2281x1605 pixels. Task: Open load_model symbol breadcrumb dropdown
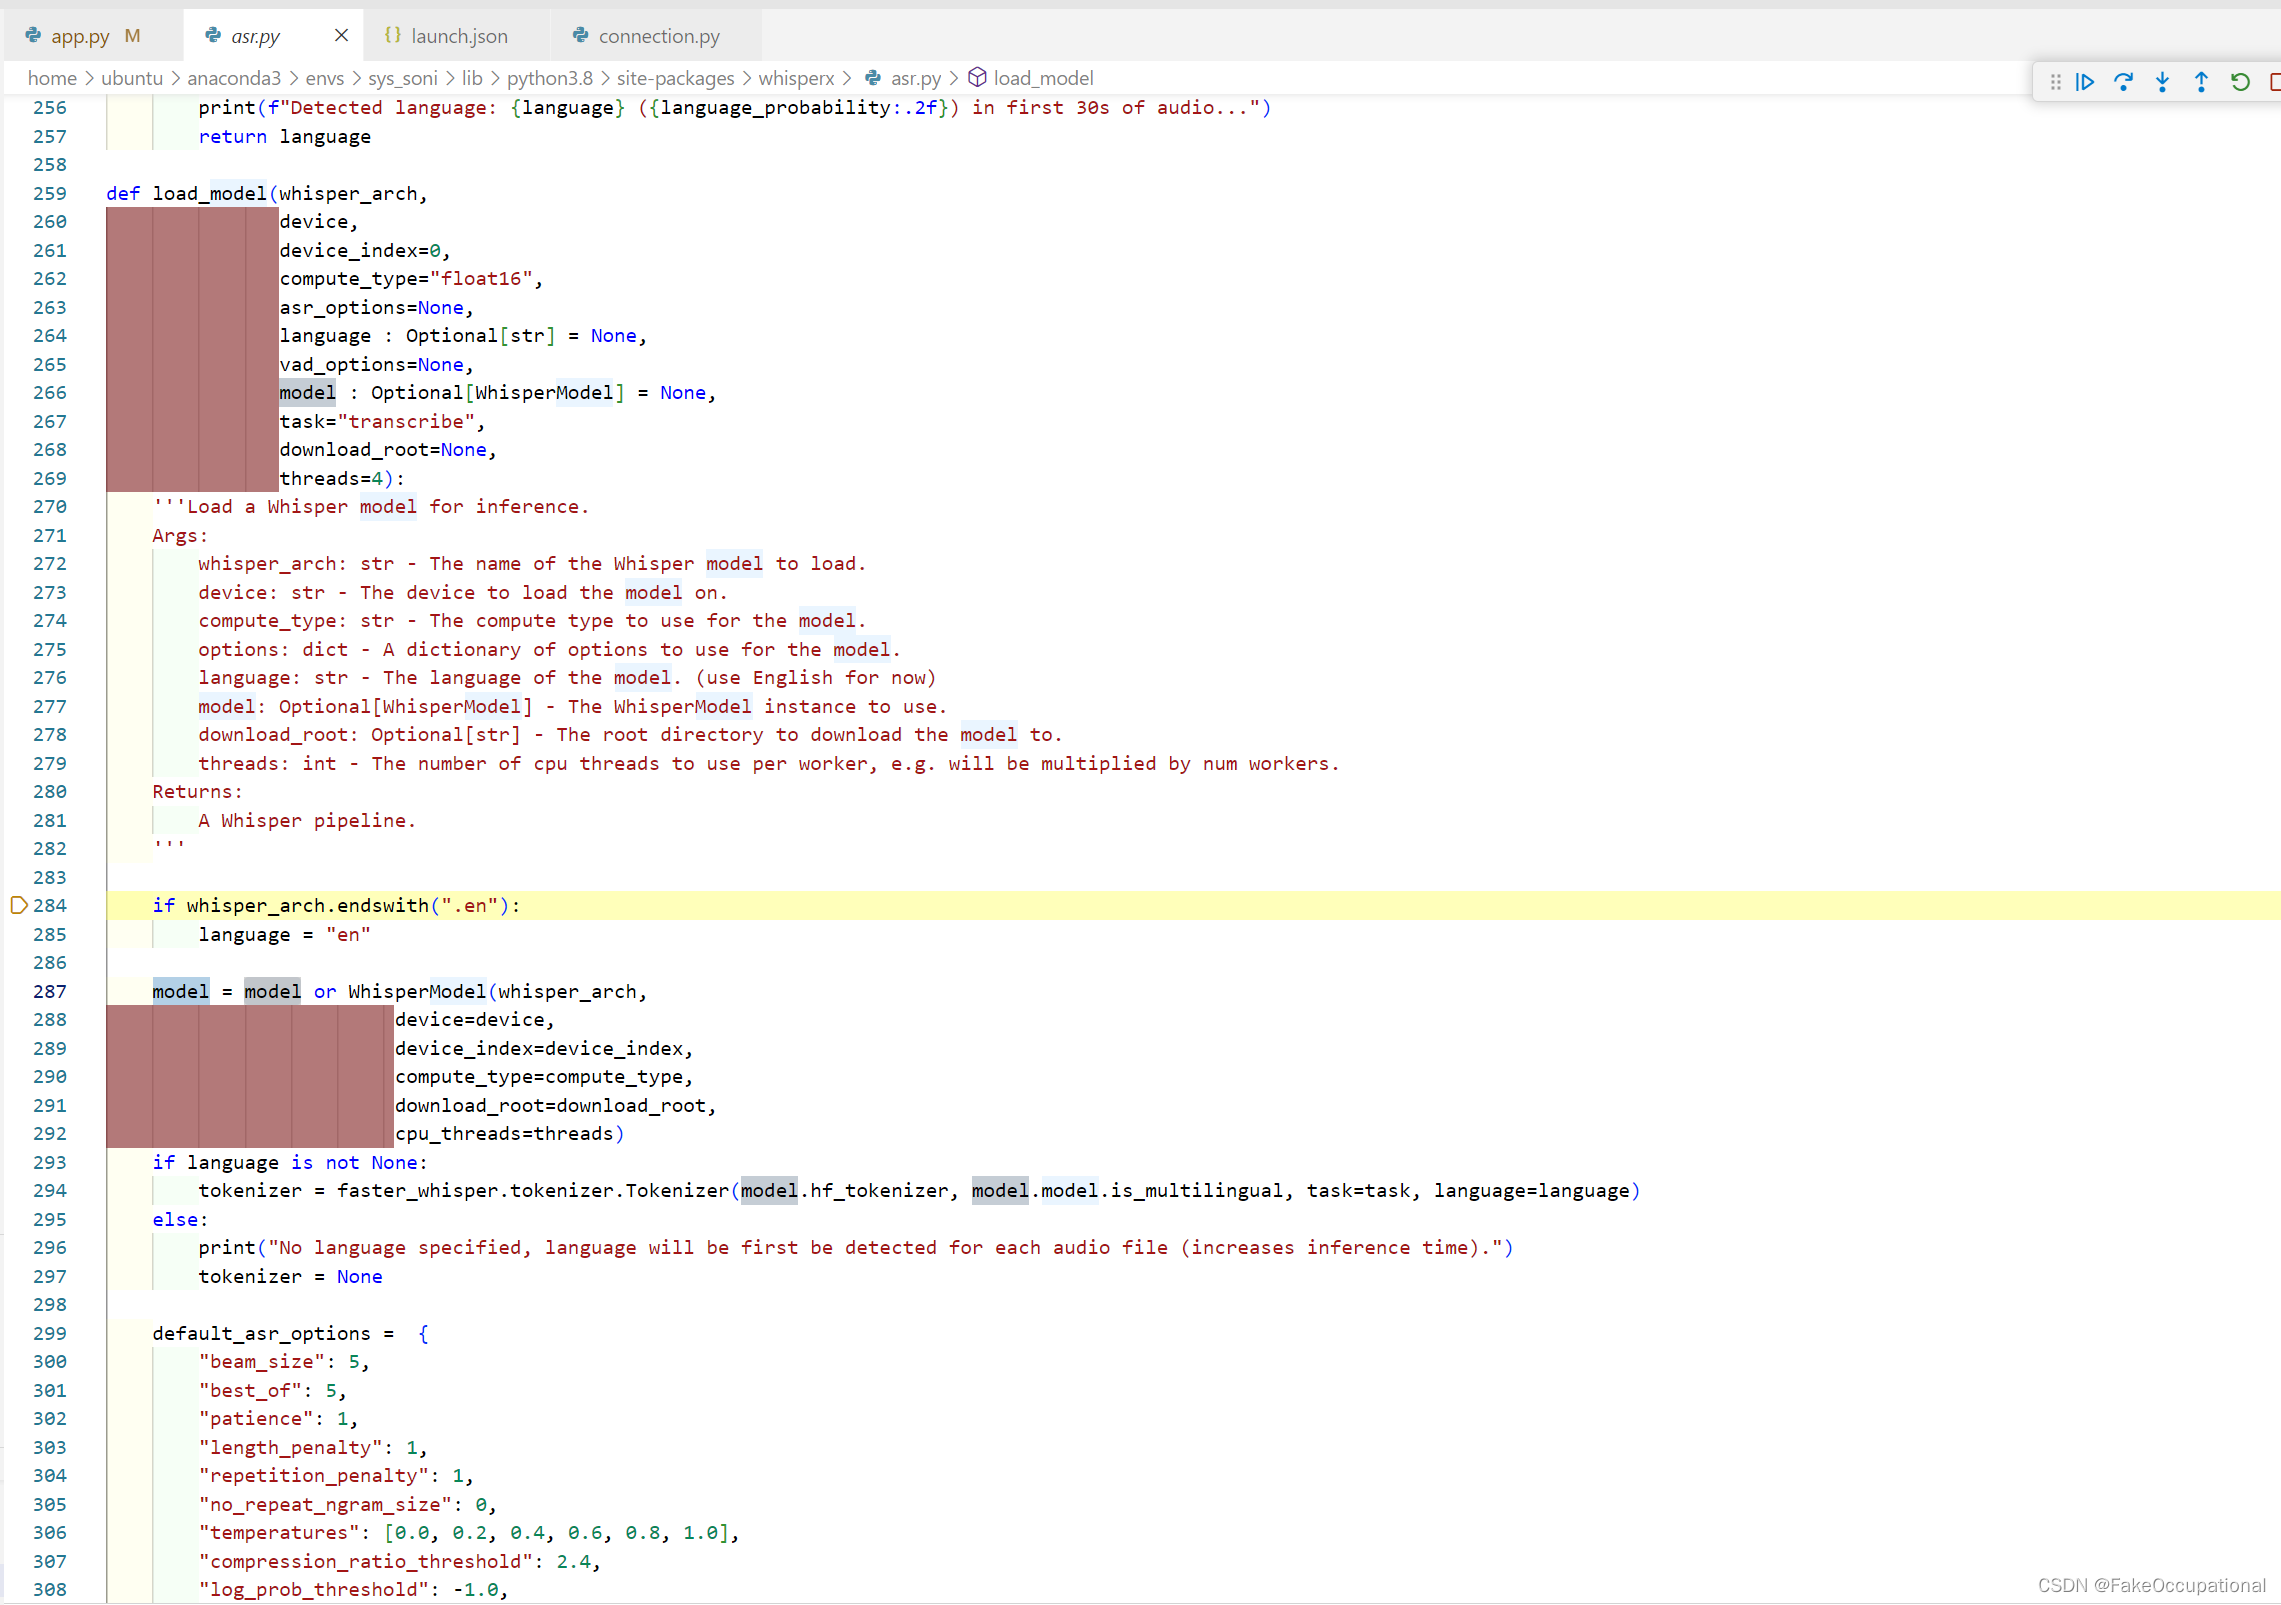coord(1042,78)
